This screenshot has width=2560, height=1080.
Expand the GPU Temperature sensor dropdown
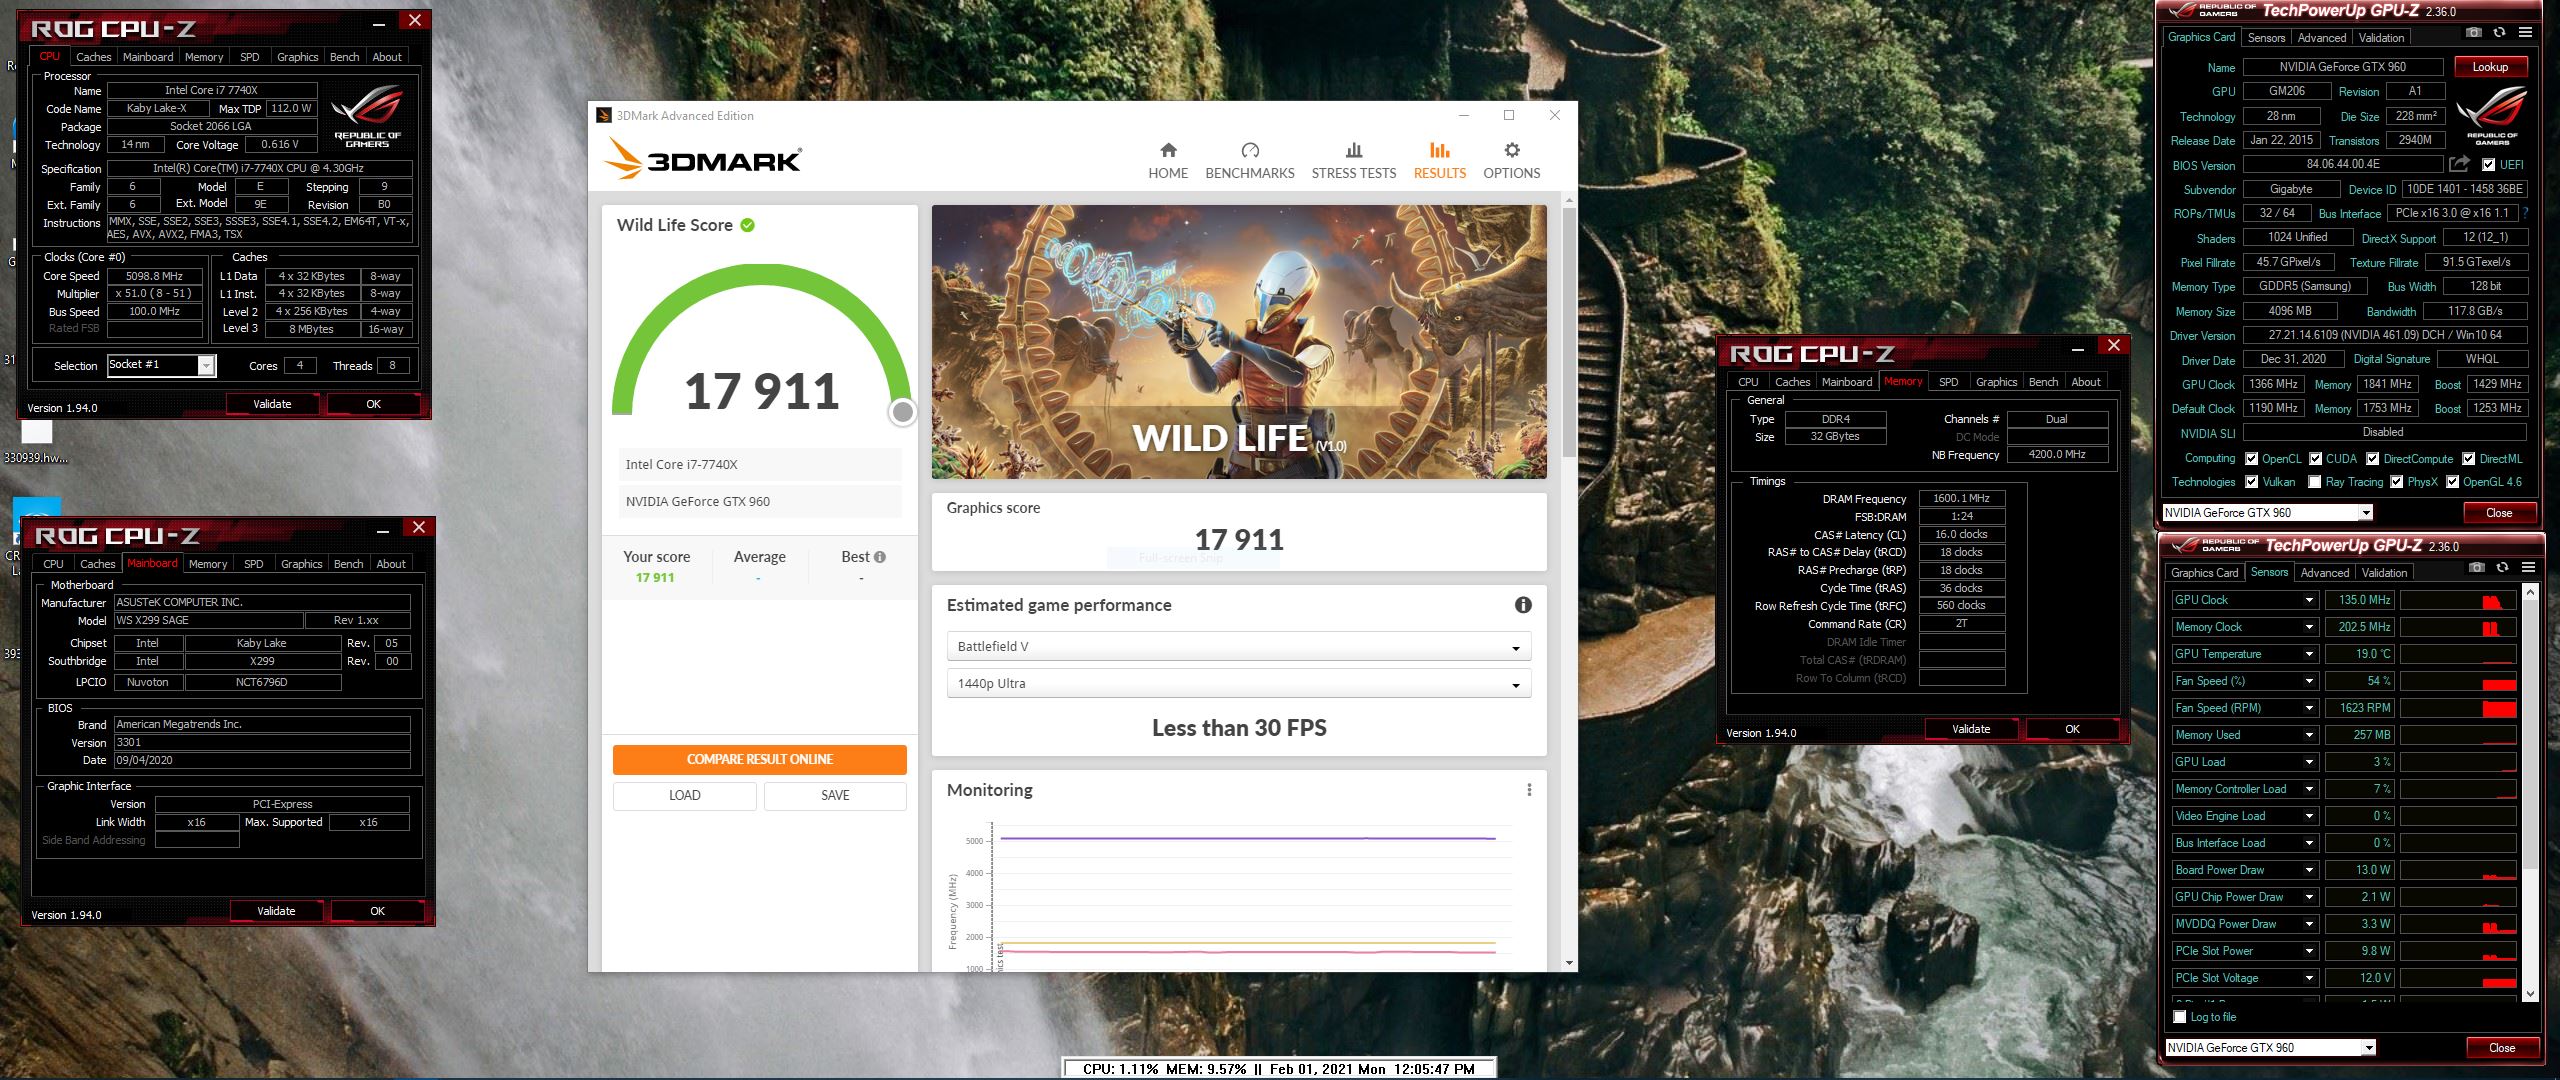2309,654
